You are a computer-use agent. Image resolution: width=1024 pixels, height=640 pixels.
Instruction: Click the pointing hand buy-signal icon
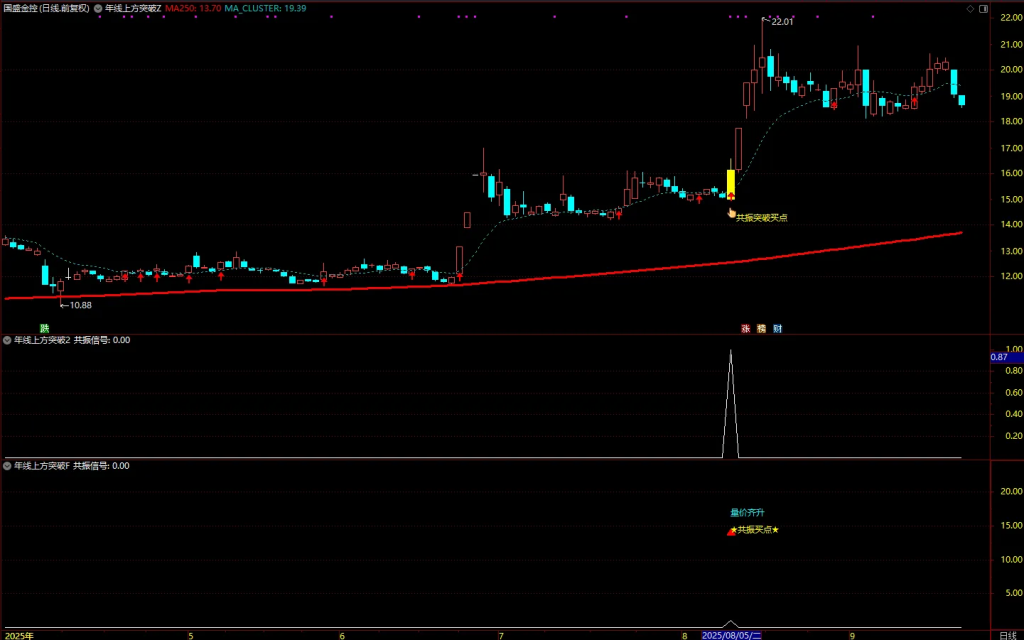click(731, 212)
